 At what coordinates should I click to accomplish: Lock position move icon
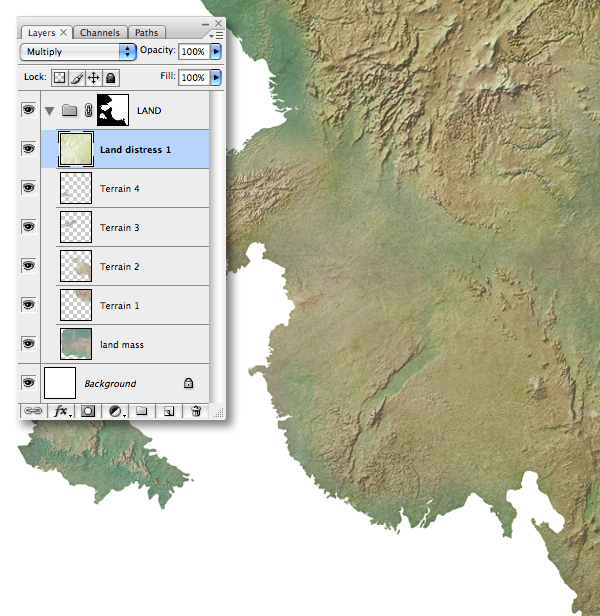[x=94, y=78]
